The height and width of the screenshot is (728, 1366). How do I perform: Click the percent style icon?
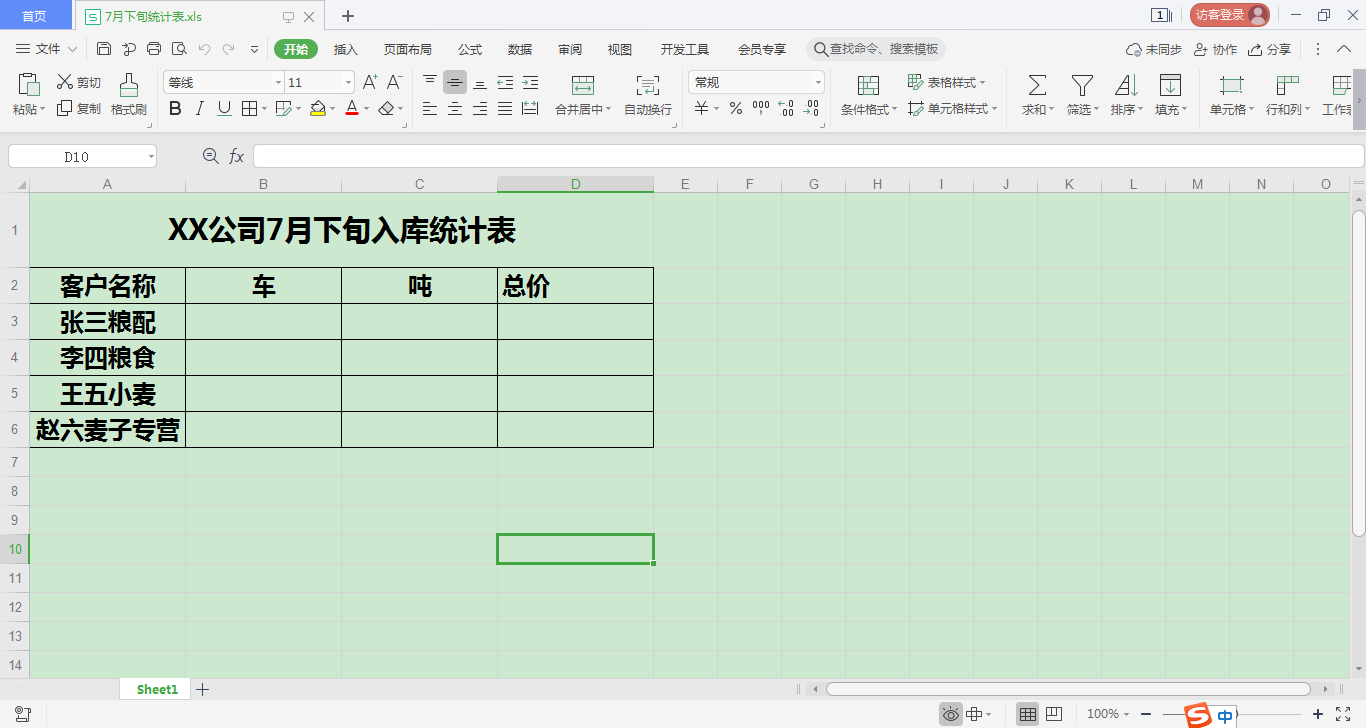click(736, 108)
